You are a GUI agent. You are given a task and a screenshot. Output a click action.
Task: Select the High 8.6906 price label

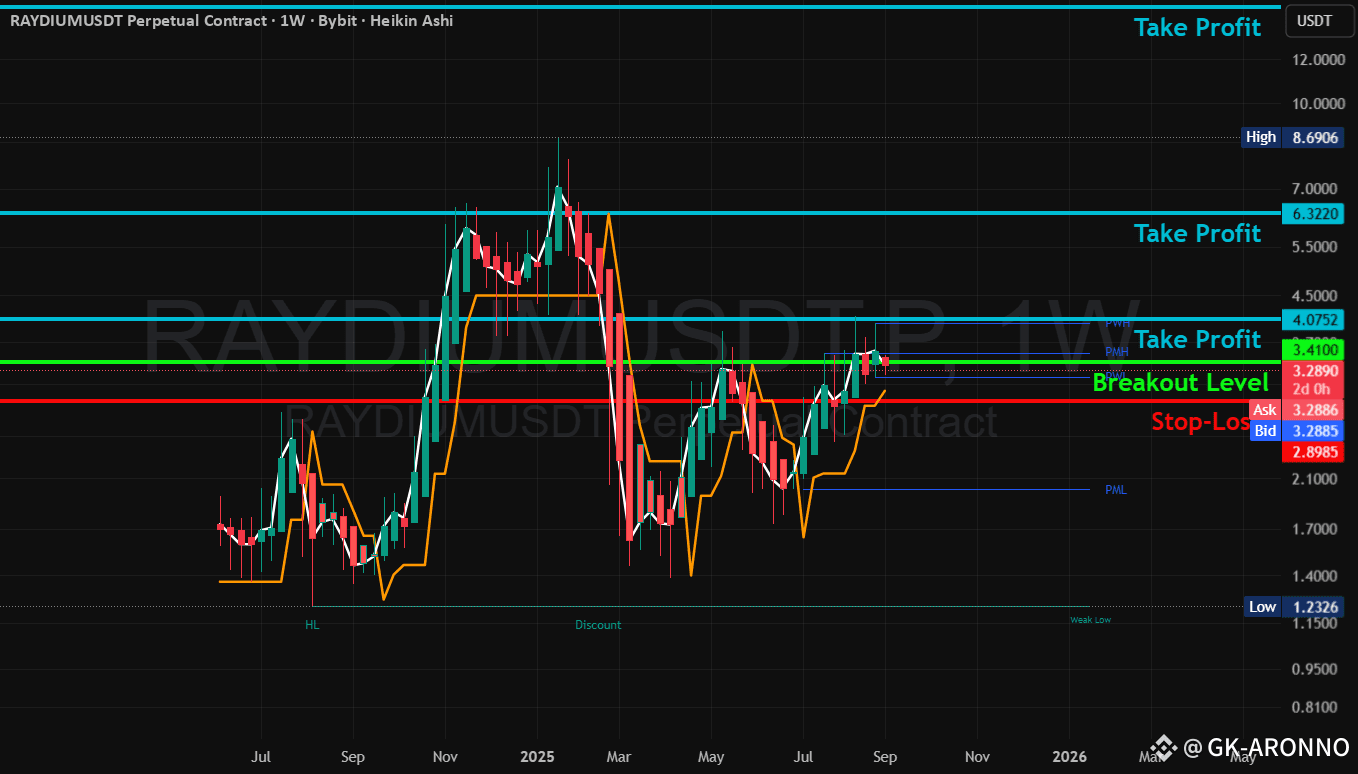[1291, 137]
